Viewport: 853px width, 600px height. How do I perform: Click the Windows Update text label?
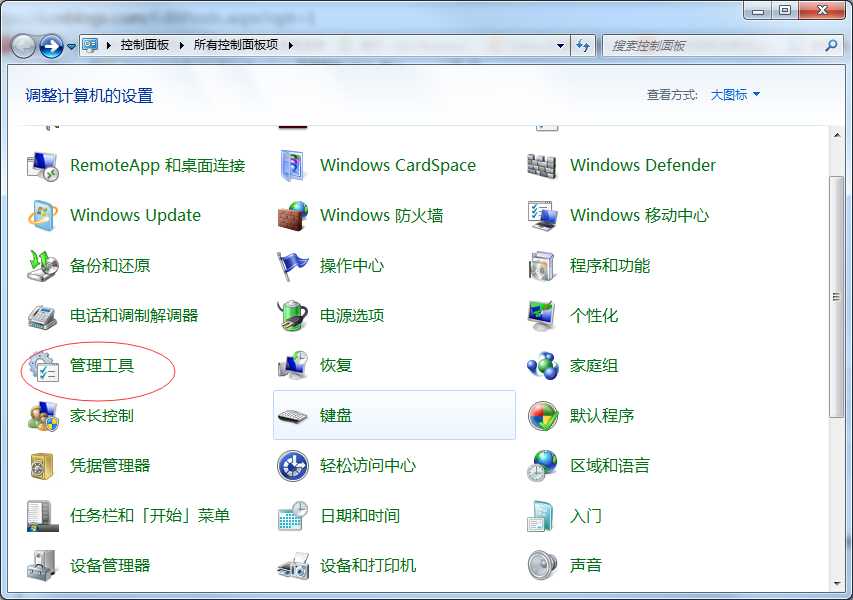[135, 215]
